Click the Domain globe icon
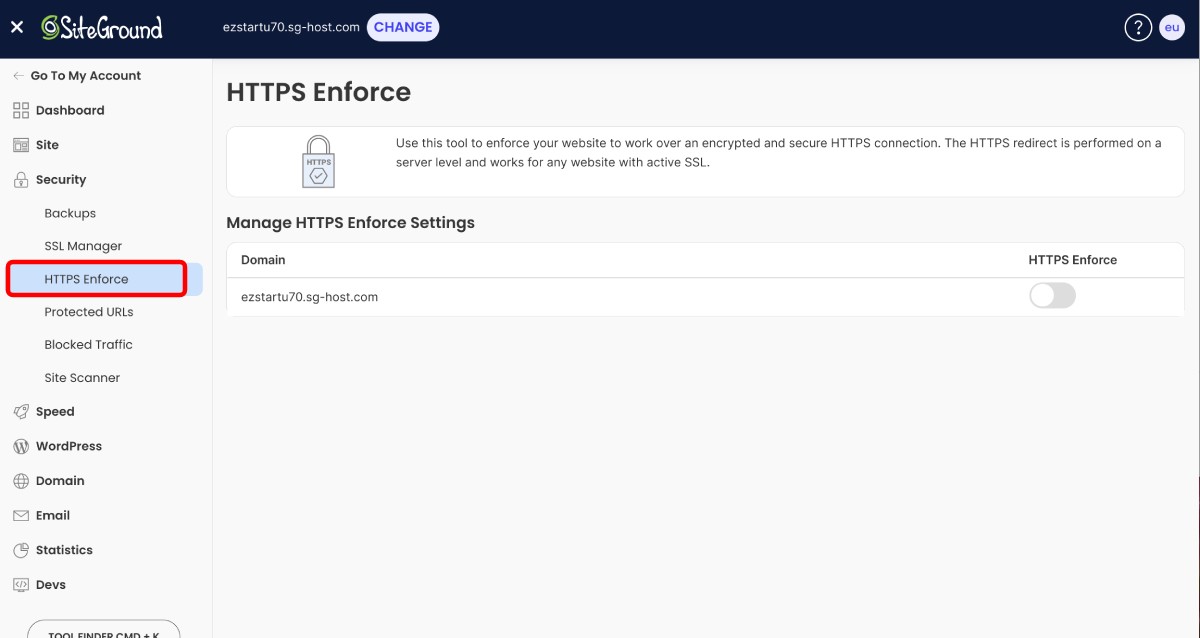Viewport: 1200px width, 638px height. tap(20, 480)
